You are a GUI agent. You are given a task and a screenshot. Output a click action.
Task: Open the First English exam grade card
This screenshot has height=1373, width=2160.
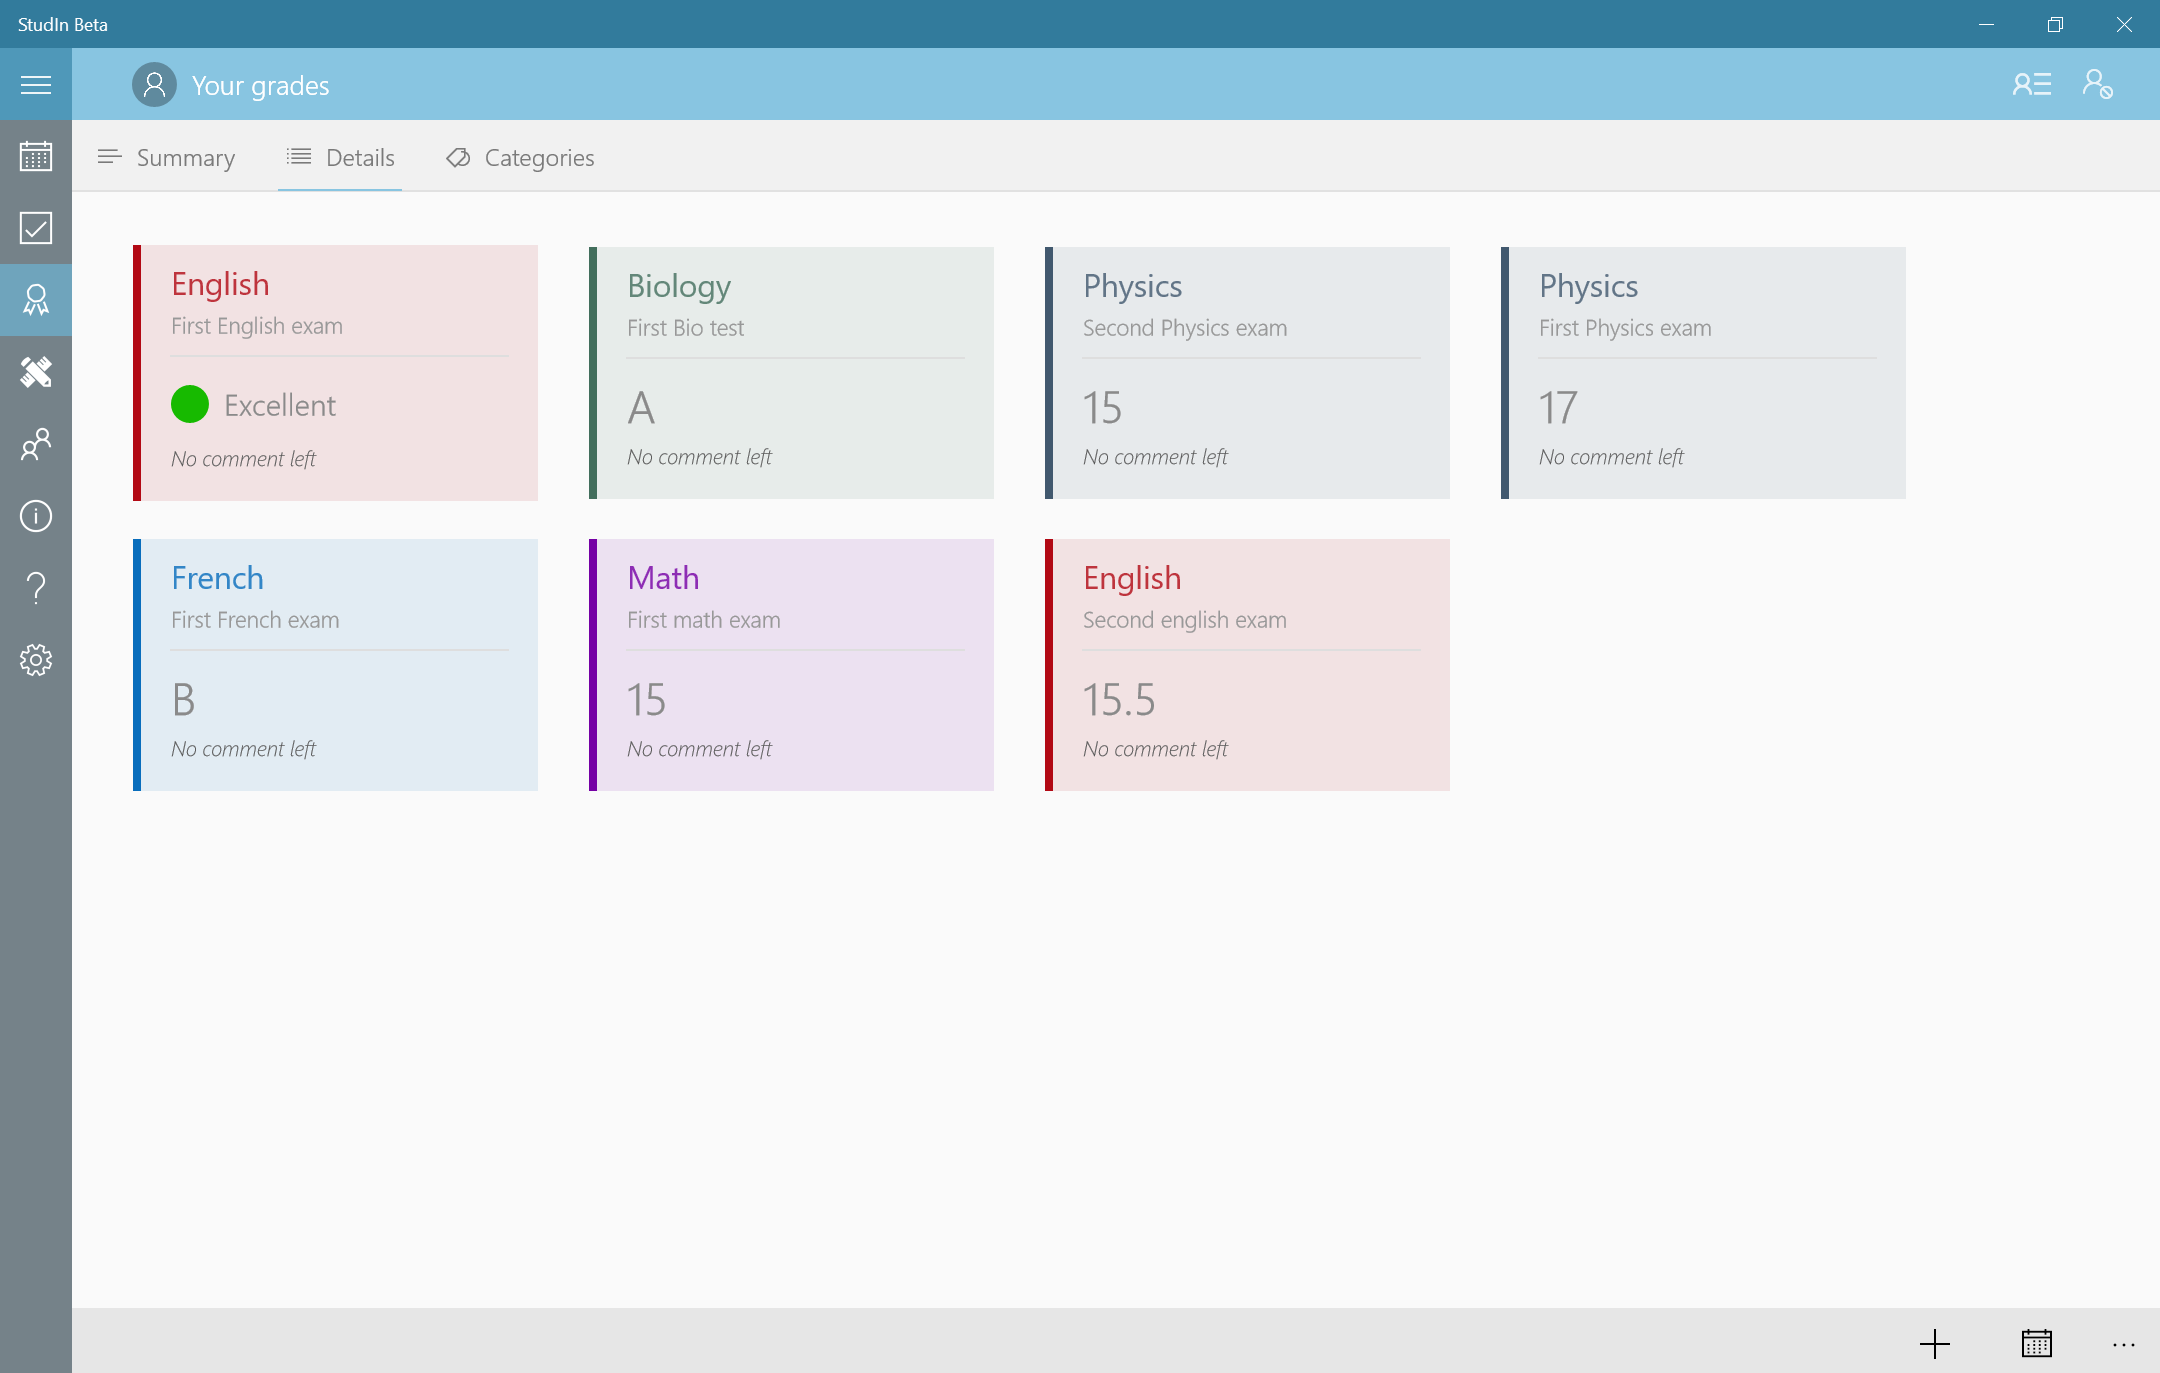tap(336, 372)
